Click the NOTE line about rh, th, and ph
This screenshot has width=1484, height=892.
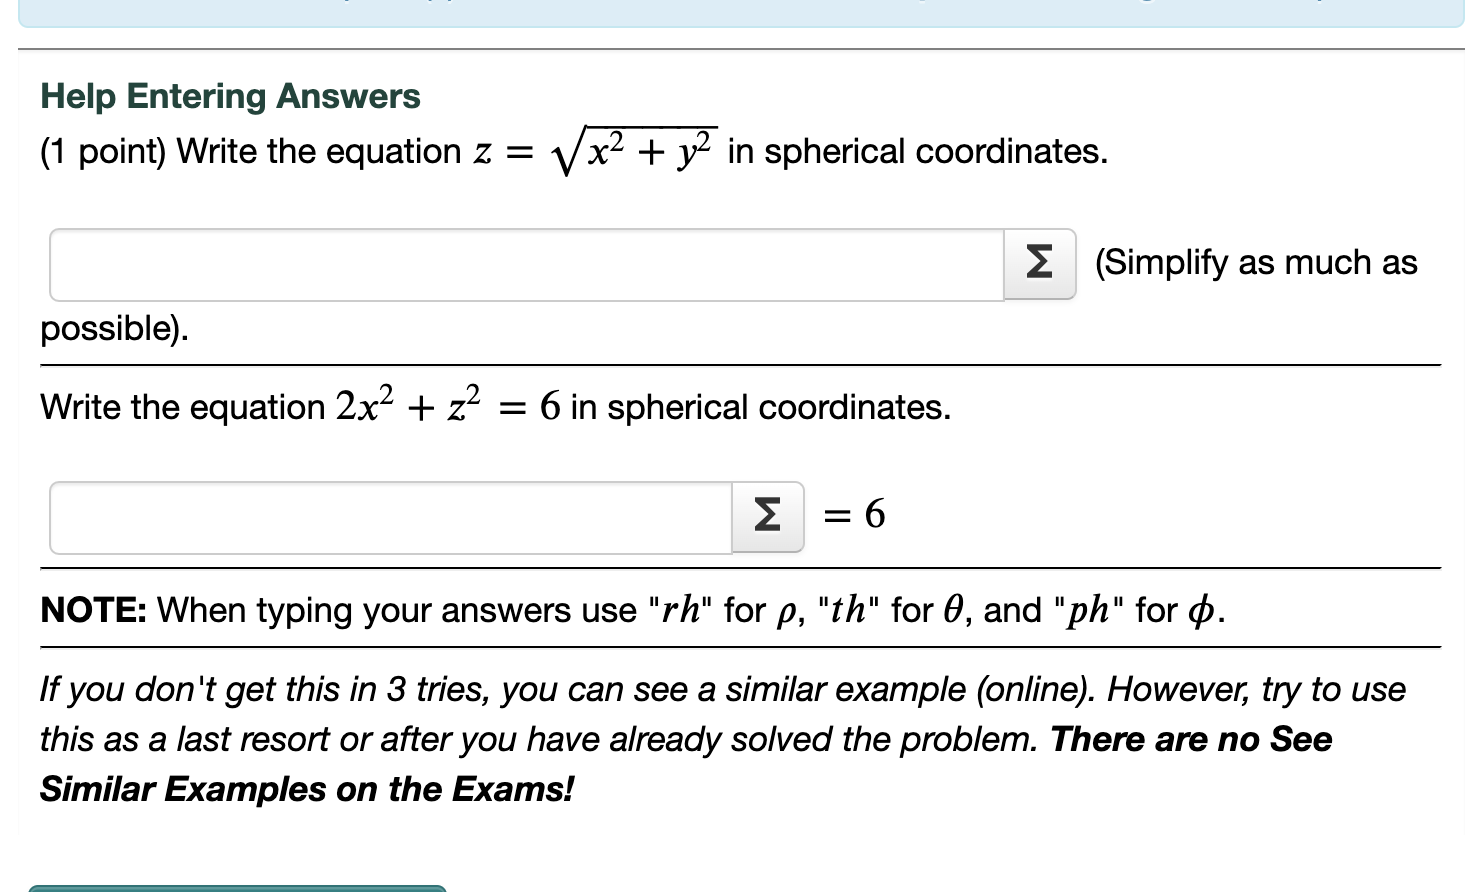tap(628, 610)
